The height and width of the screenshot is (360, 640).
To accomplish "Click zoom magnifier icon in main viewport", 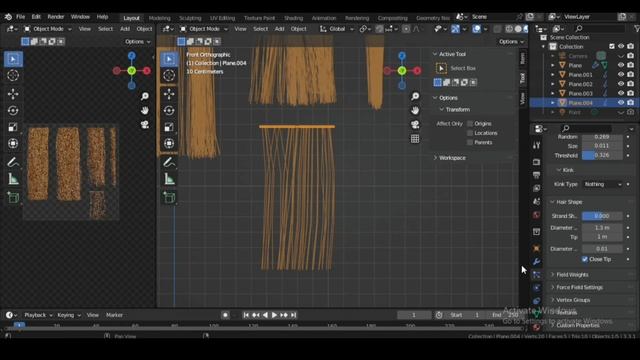I will click(415, 96).
